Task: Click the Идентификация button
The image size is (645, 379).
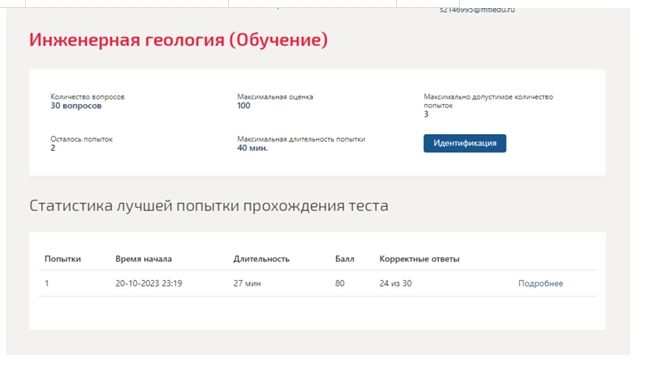Action: (465, 143)
